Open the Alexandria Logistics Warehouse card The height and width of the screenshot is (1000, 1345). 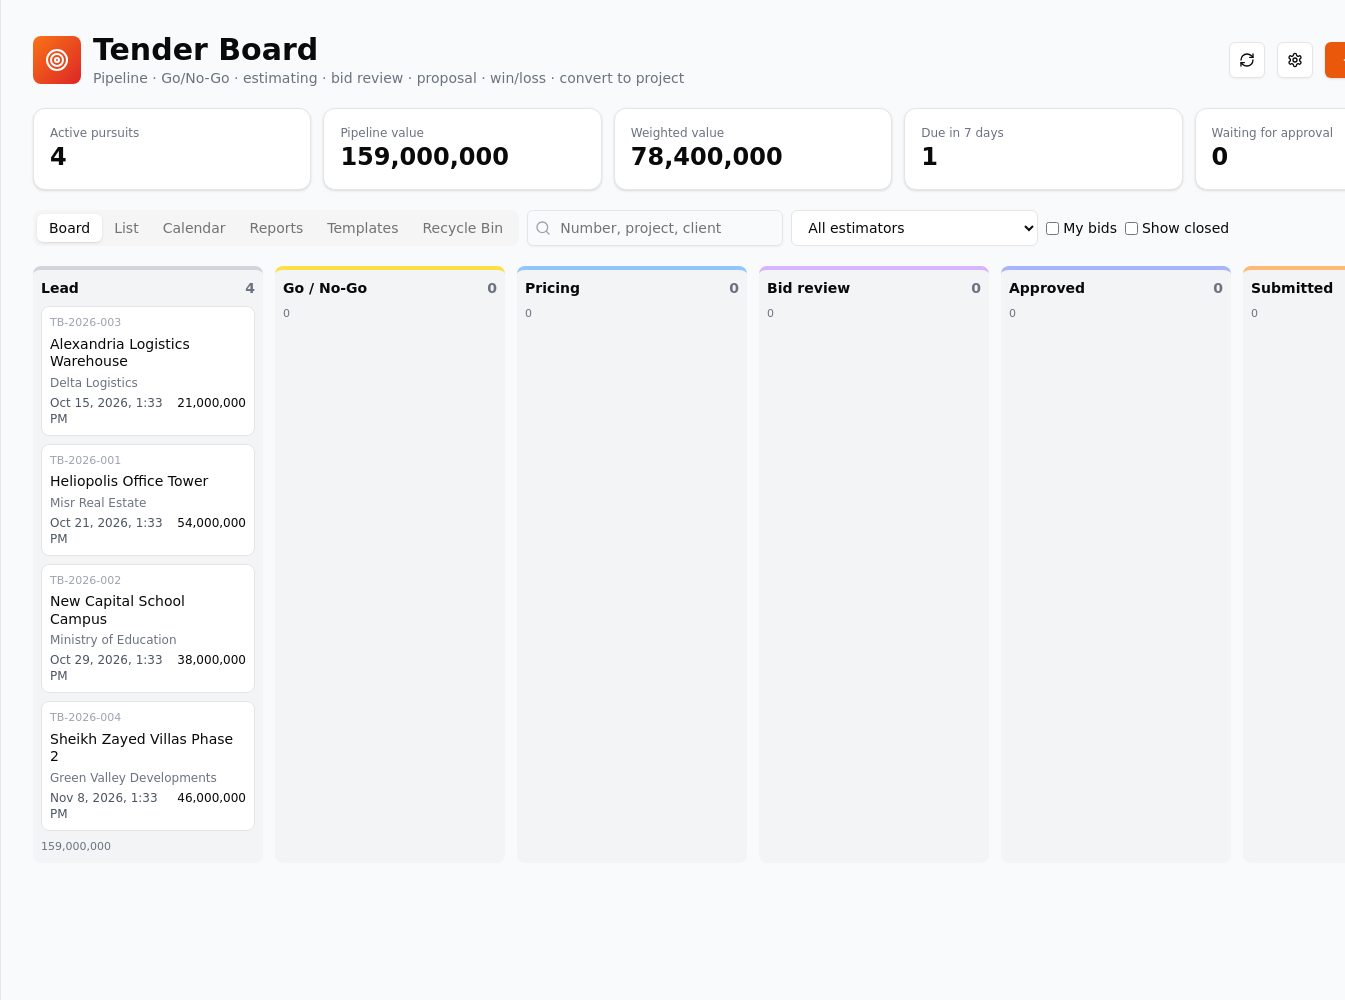(148, 371)
